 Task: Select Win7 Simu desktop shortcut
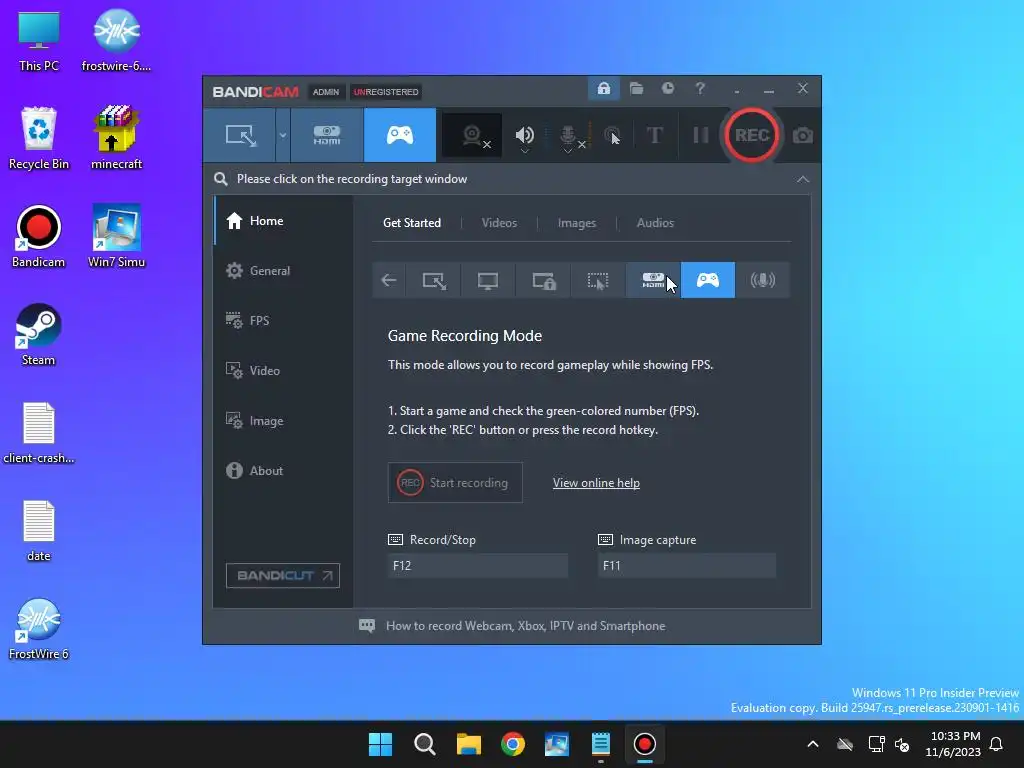(116, 236)
